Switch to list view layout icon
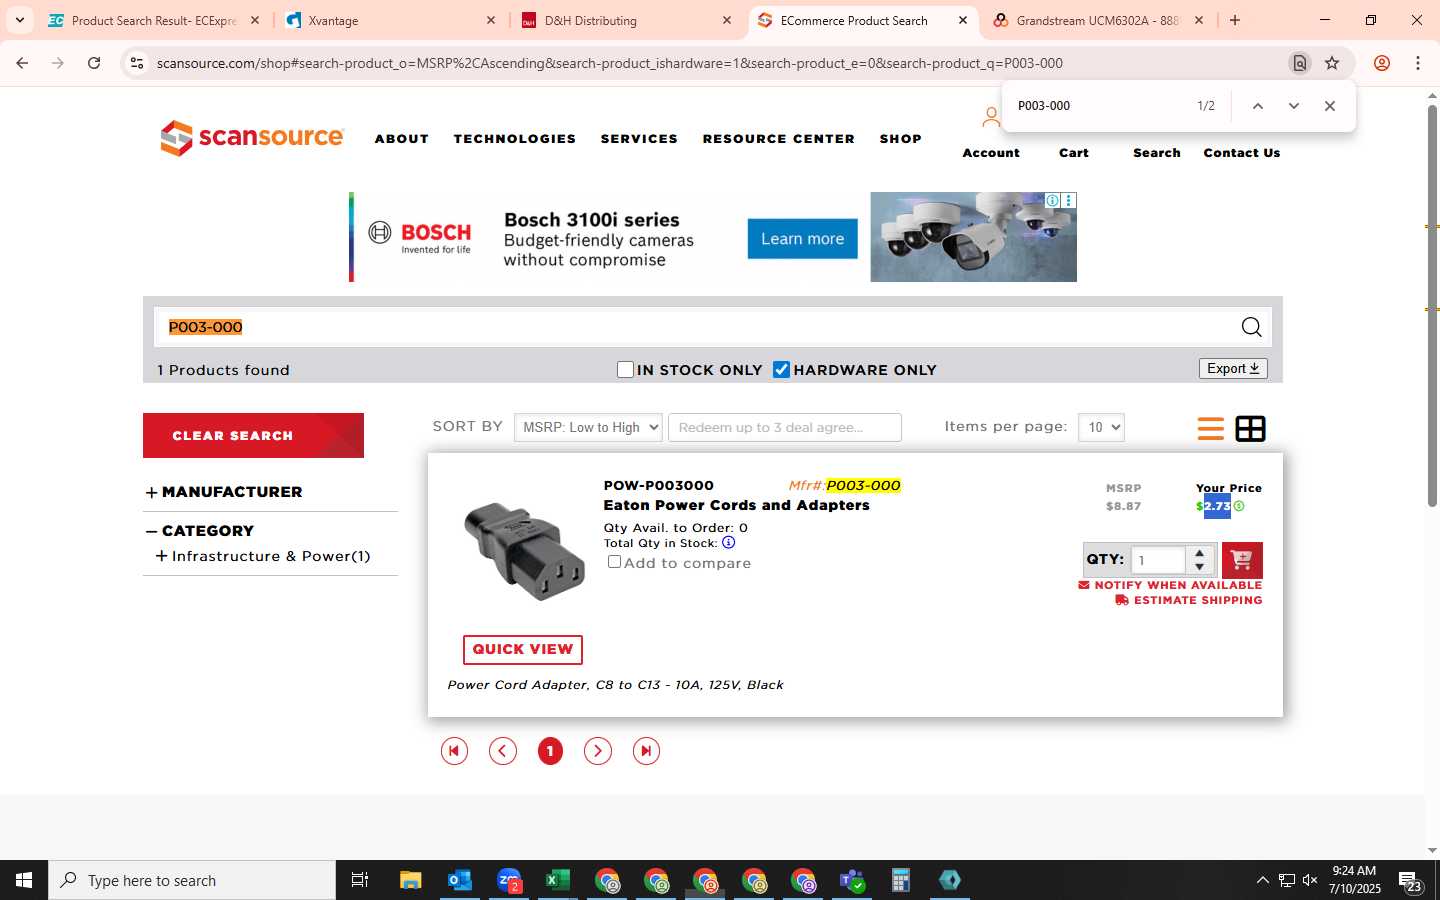 1210,428
